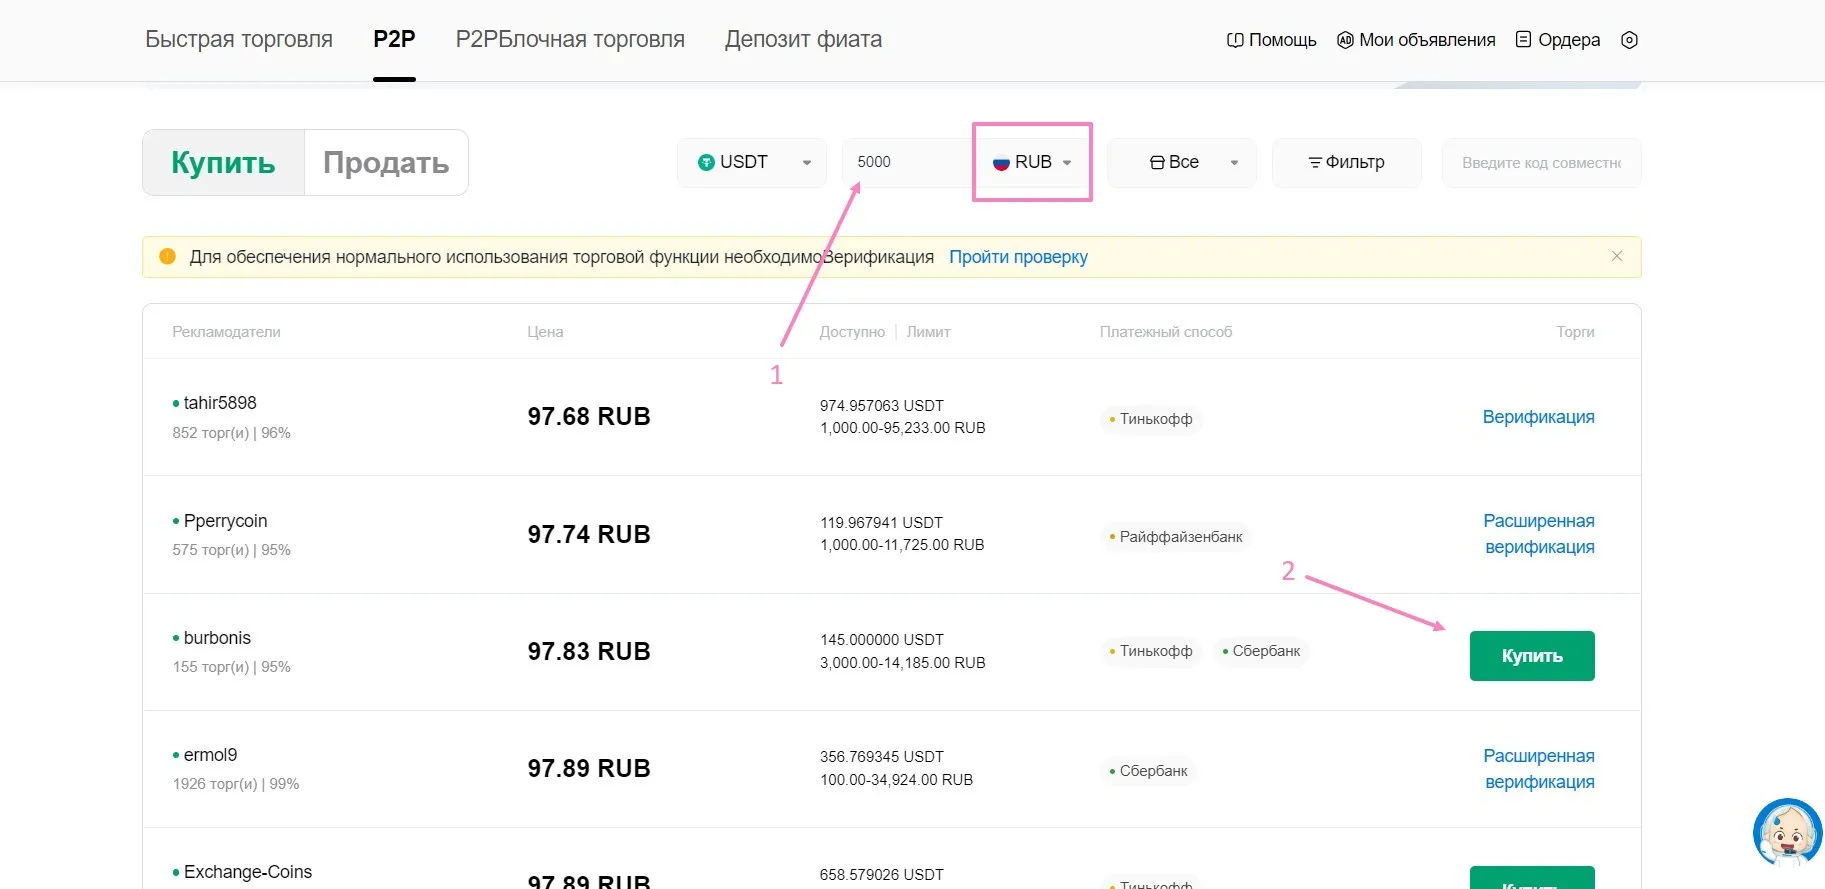Select the Купить buy mode toggle
Viewport: 1825px width, 889px height.
pos(223,162)
